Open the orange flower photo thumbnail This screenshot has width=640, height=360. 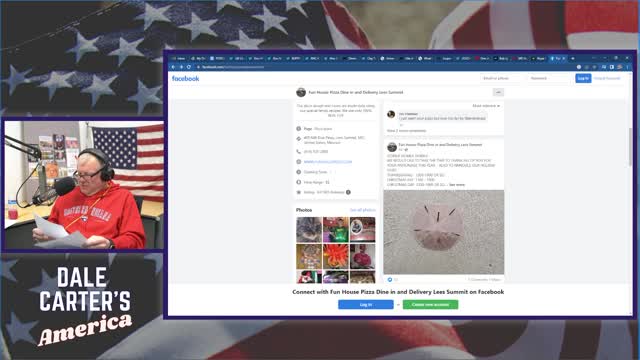pyautogui.click(x=336, y=256)
